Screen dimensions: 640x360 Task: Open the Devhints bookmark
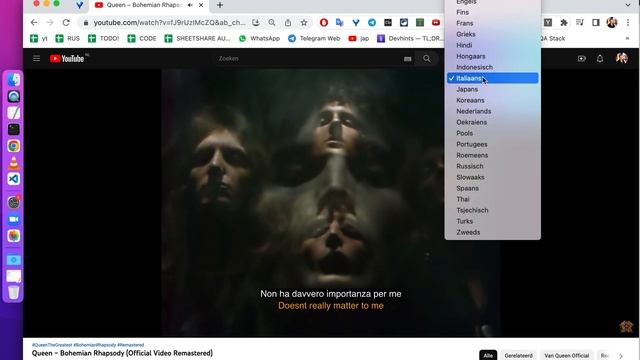coord(409,38)
